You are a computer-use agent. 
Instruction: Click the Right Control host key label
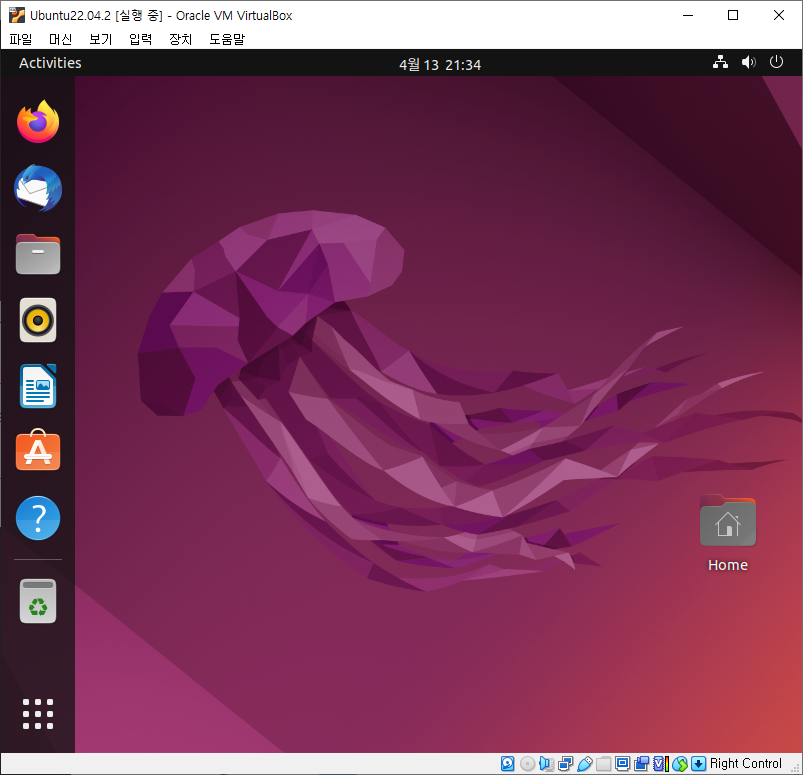point(746,764)
